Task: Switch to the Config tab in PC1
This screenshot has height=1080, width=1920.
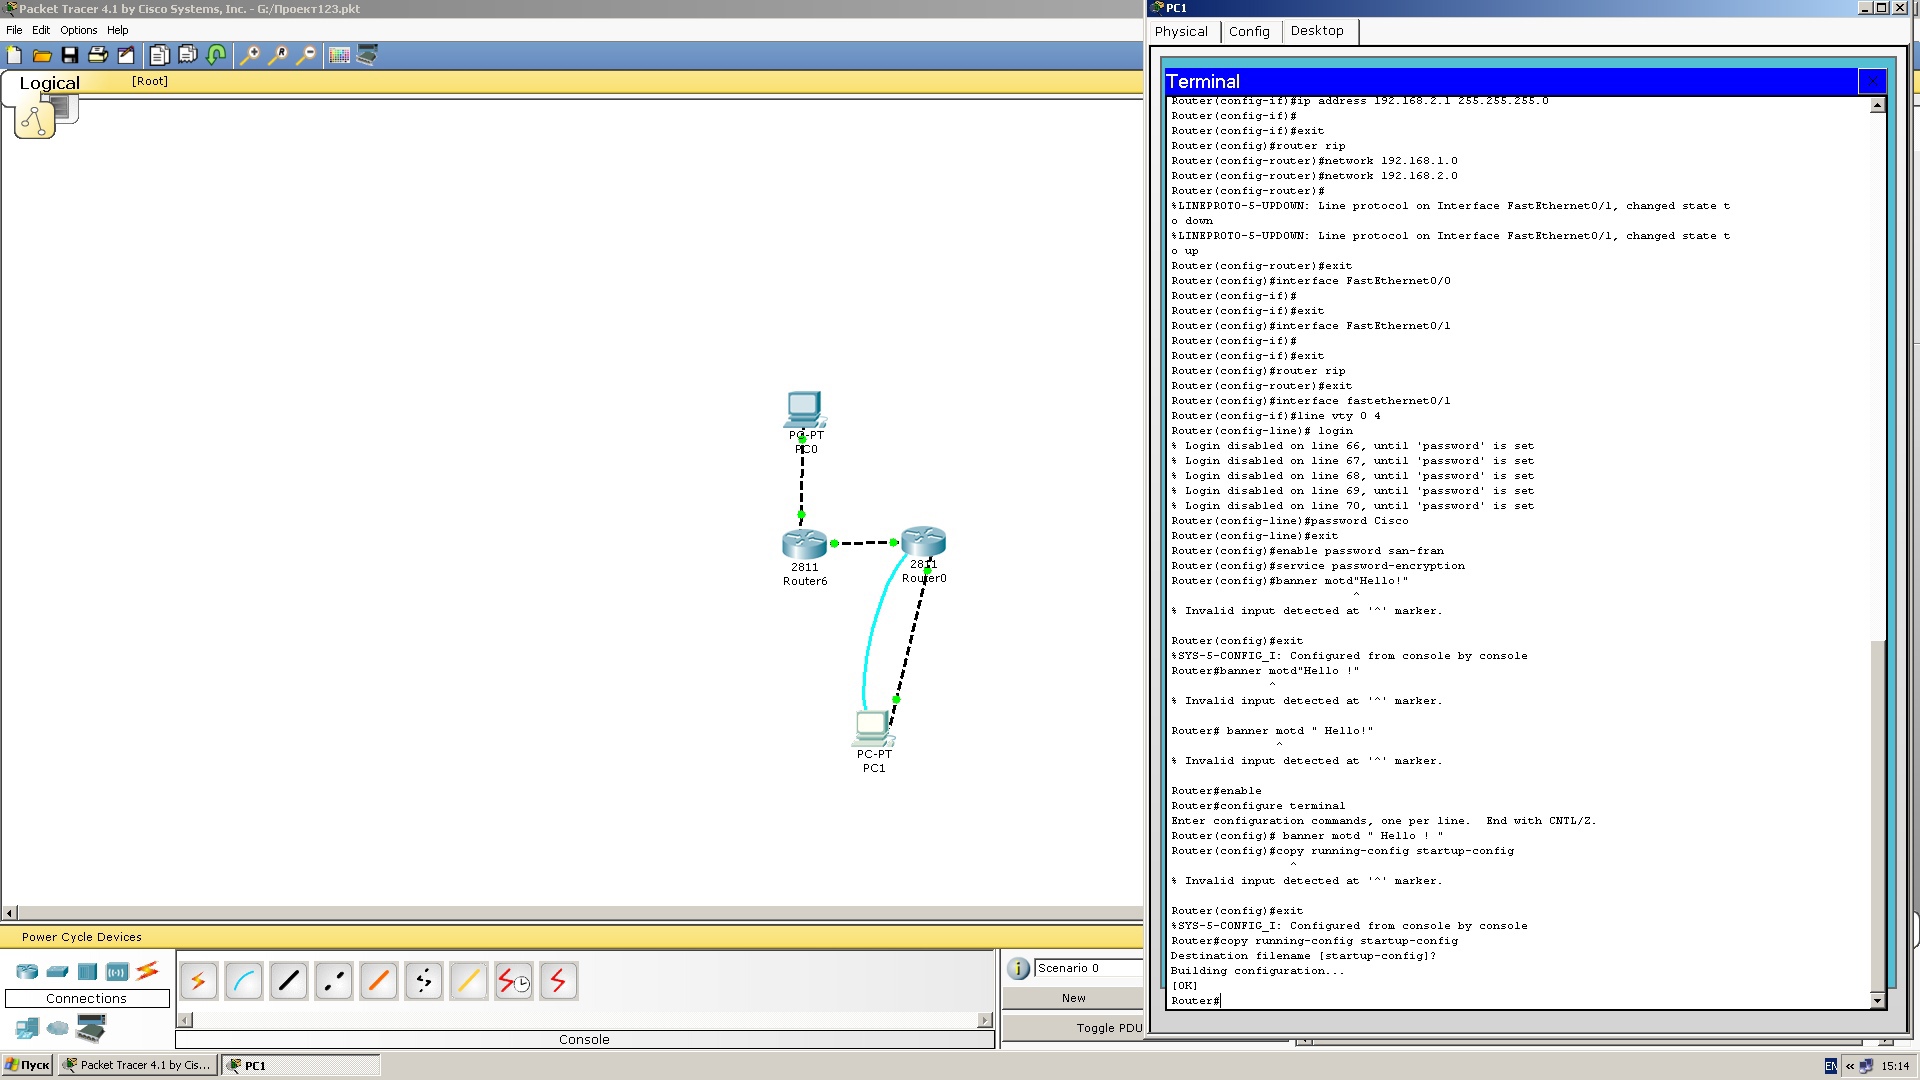Action: click(1249, 32)
